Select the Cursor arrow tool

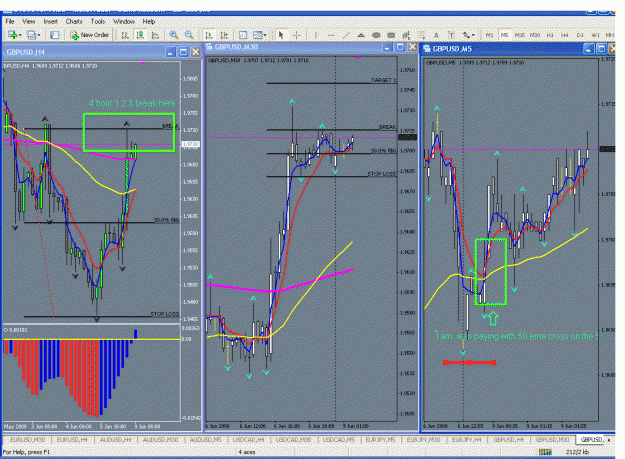(x=281, y=35)
